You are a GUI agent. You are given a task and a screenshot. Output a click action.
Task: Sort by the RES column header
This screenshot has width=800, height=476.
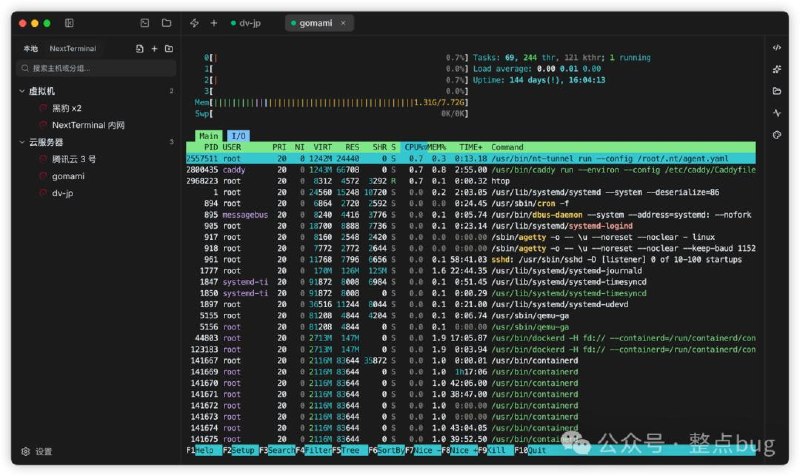(352, 147)
